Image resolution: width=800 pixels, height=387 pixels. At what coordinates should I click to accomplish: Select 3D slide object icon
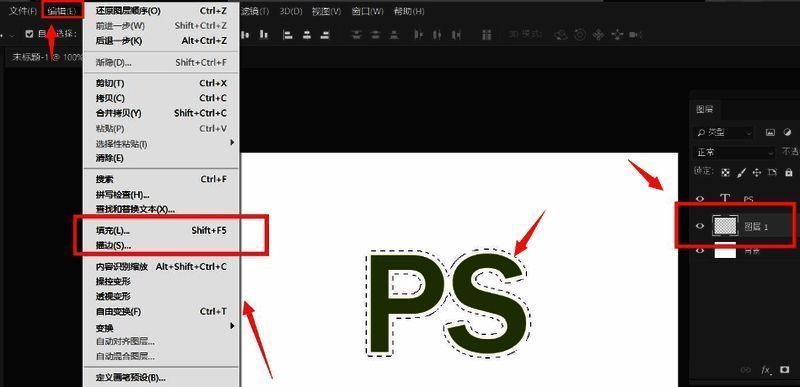618,35
